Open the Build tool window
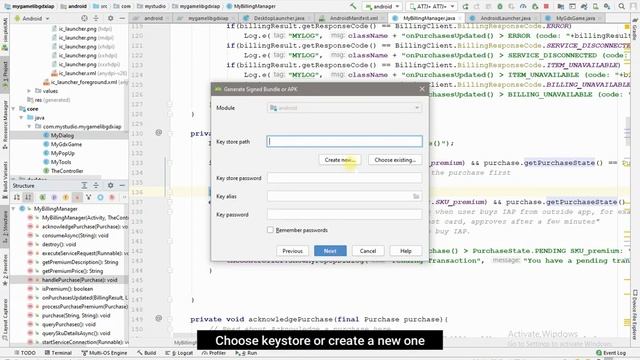 pos(147,353)
